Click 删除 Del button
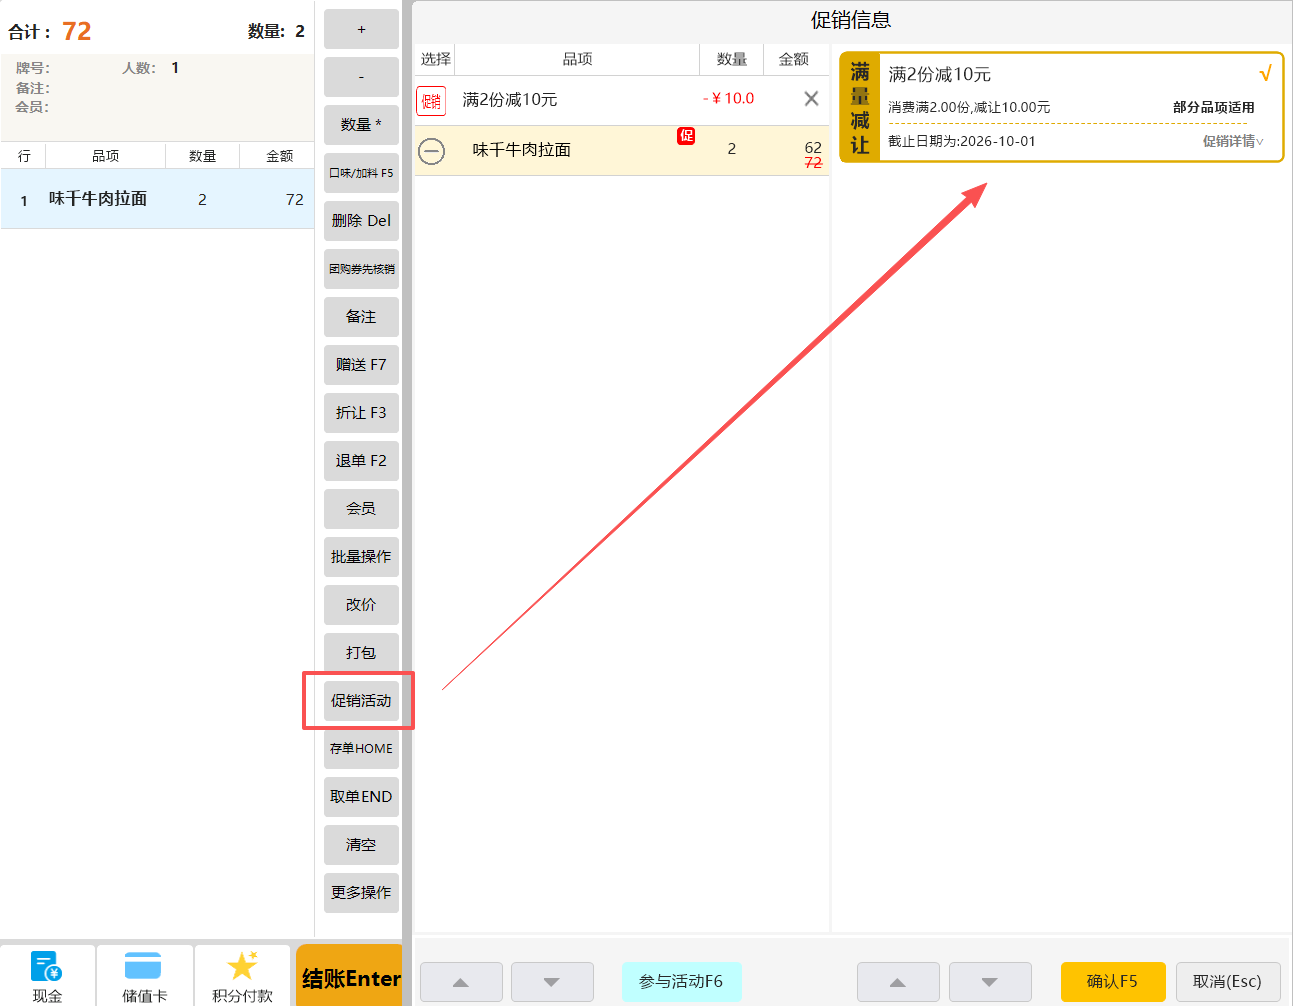1293x1006 pixels. click(x=361, y=221)
